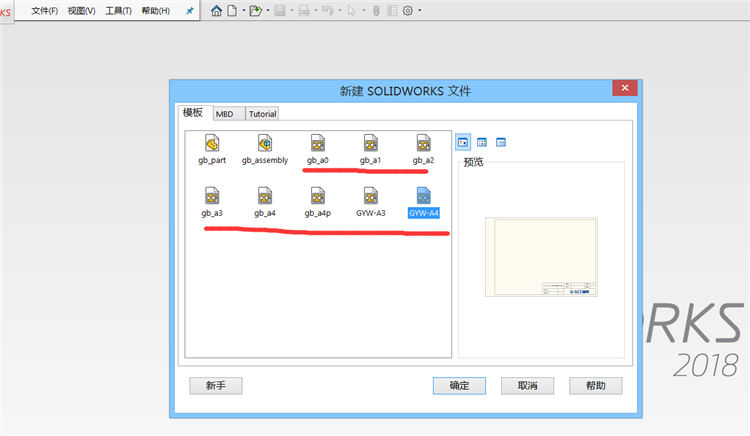Expand the Undo dropdown arrow
Image resolution: width=750 pixels, height=436 pixels.
coord(340,11)
